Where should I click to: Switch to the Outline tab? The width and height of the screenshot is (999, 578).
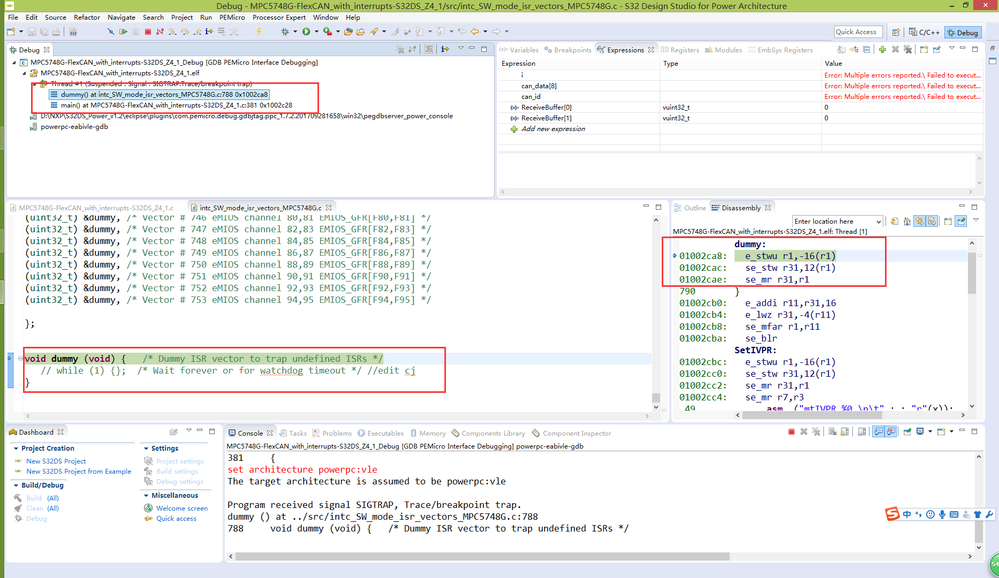(x=690, y=208)
